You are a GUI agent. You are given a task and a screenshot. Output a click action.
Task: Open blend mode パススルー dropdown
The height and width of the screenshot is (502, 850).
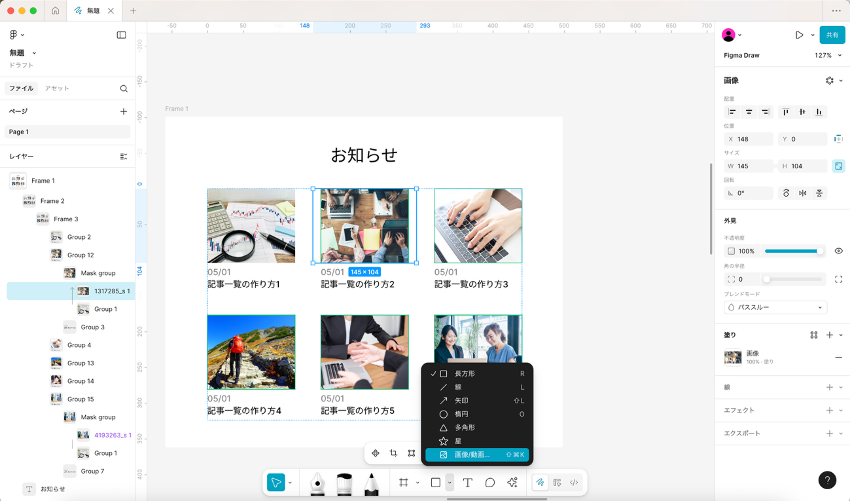pyautogui.click(x=776, y=307)
